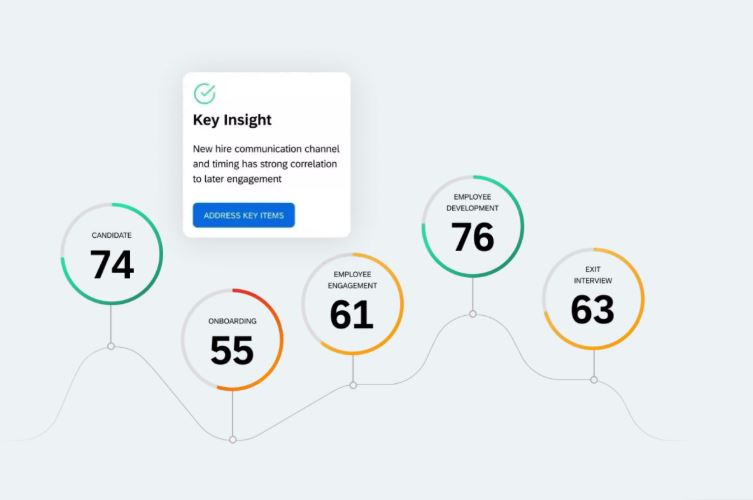Select the Onboarding score circle showing 55
This screenshot has width=753, height=500.
232,340
